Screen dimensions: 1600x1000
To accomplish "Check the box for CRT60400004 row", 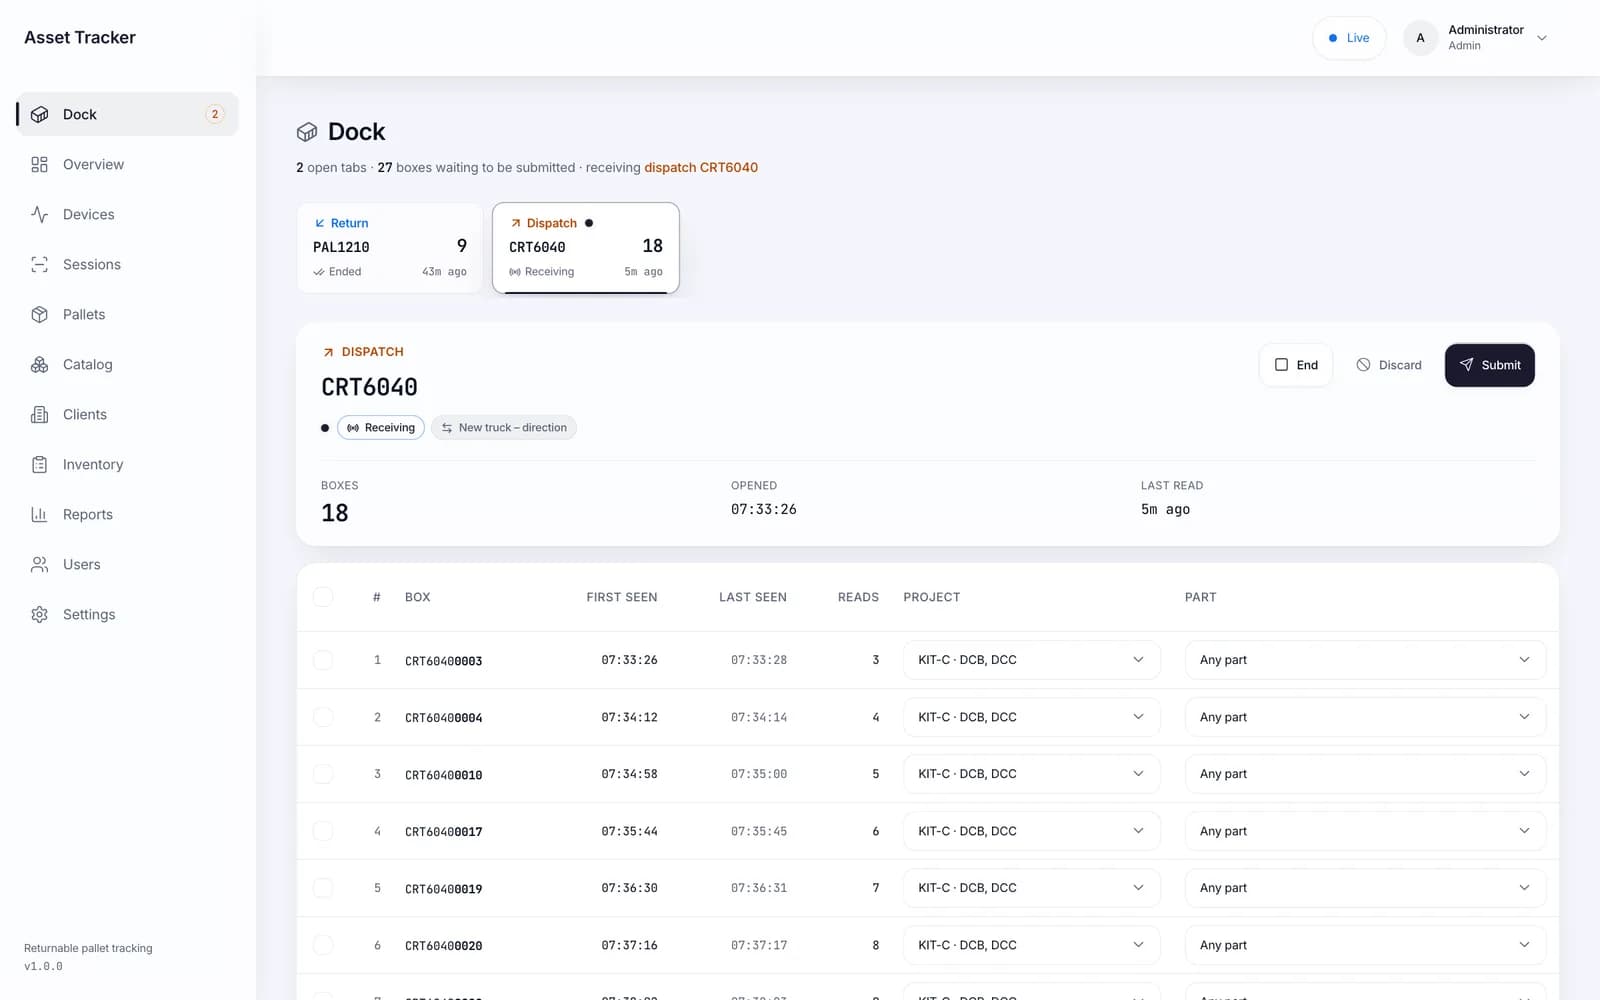I will coord(323,717).
